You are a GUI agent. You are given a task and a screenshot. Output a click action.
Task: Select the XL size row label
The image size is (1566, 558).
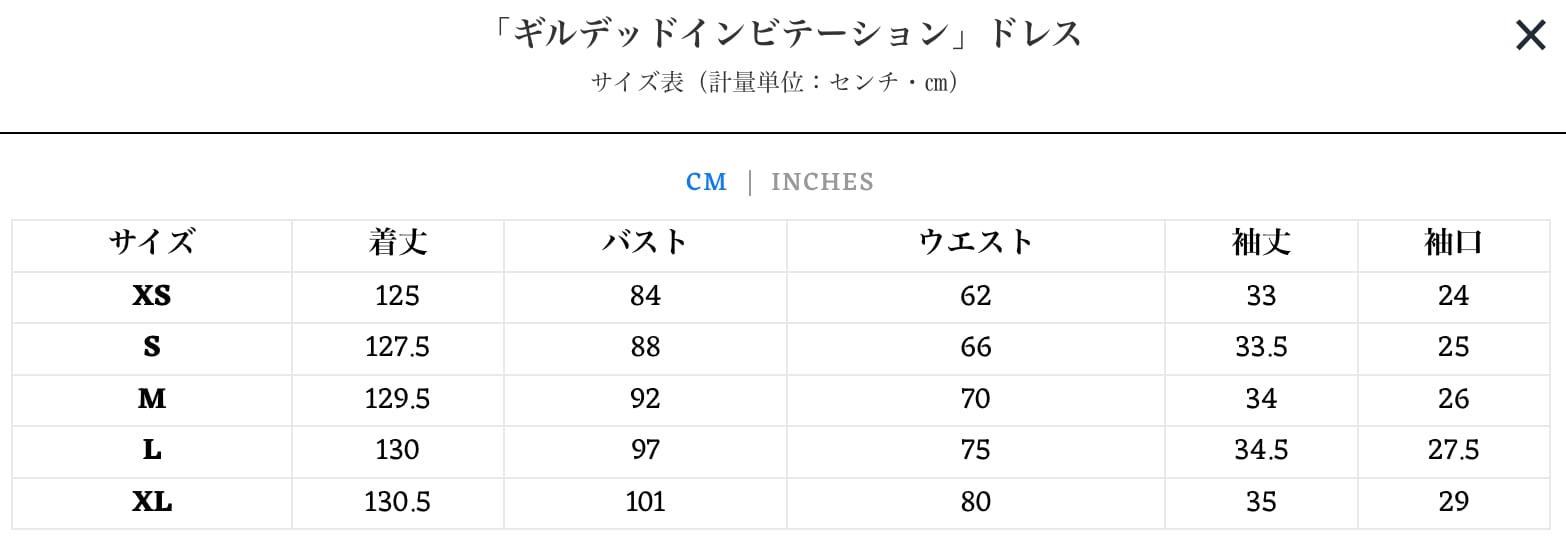click(152, 502)
